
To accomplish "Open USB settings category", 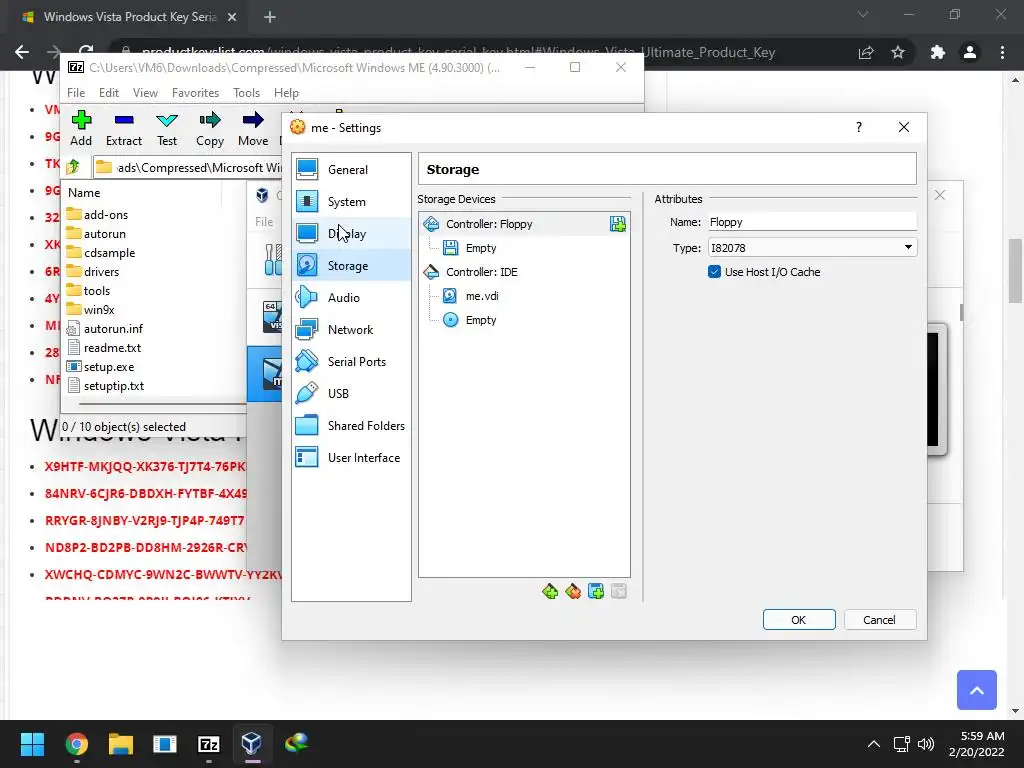I will coord(351,394).
